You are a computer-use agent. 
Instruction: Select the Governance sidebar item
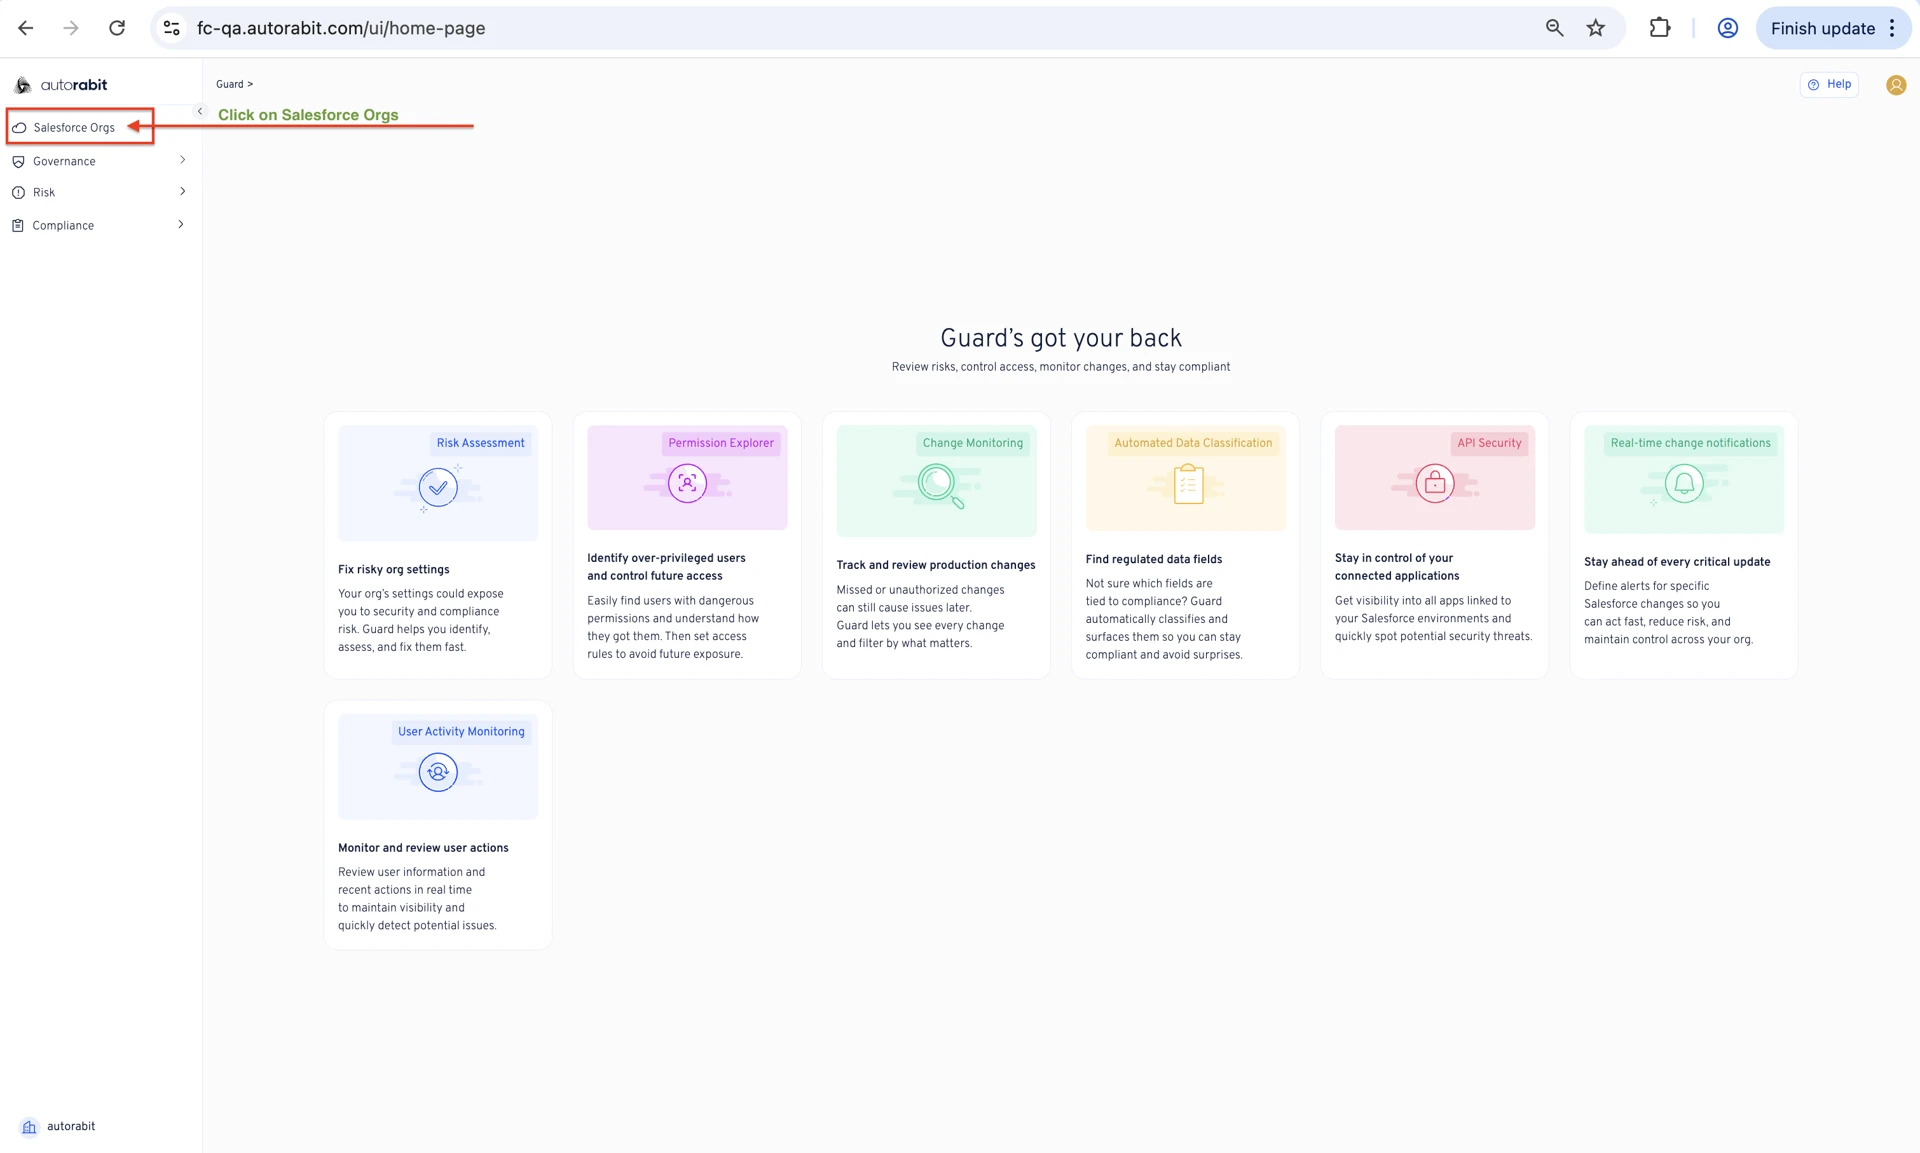pos(64,161)
